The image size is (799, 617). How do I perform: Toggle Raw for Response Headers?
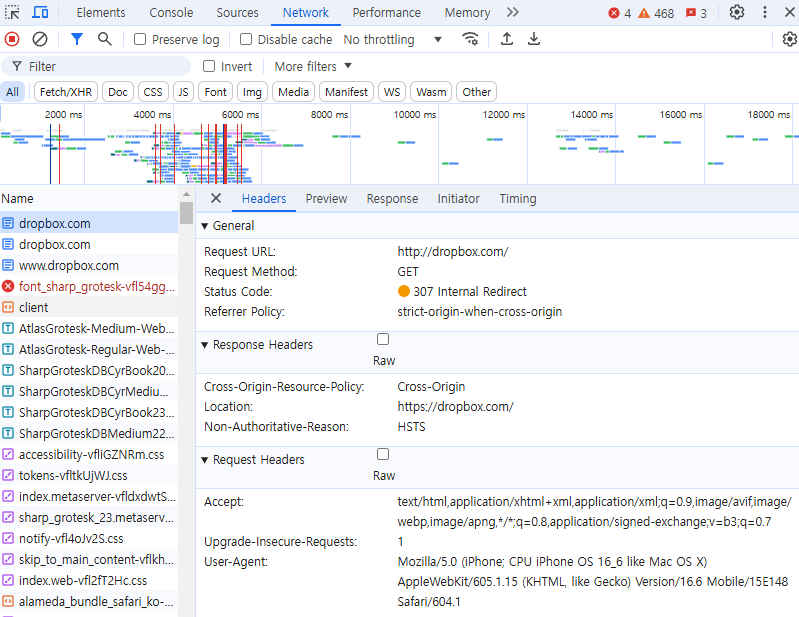[383, 339]
